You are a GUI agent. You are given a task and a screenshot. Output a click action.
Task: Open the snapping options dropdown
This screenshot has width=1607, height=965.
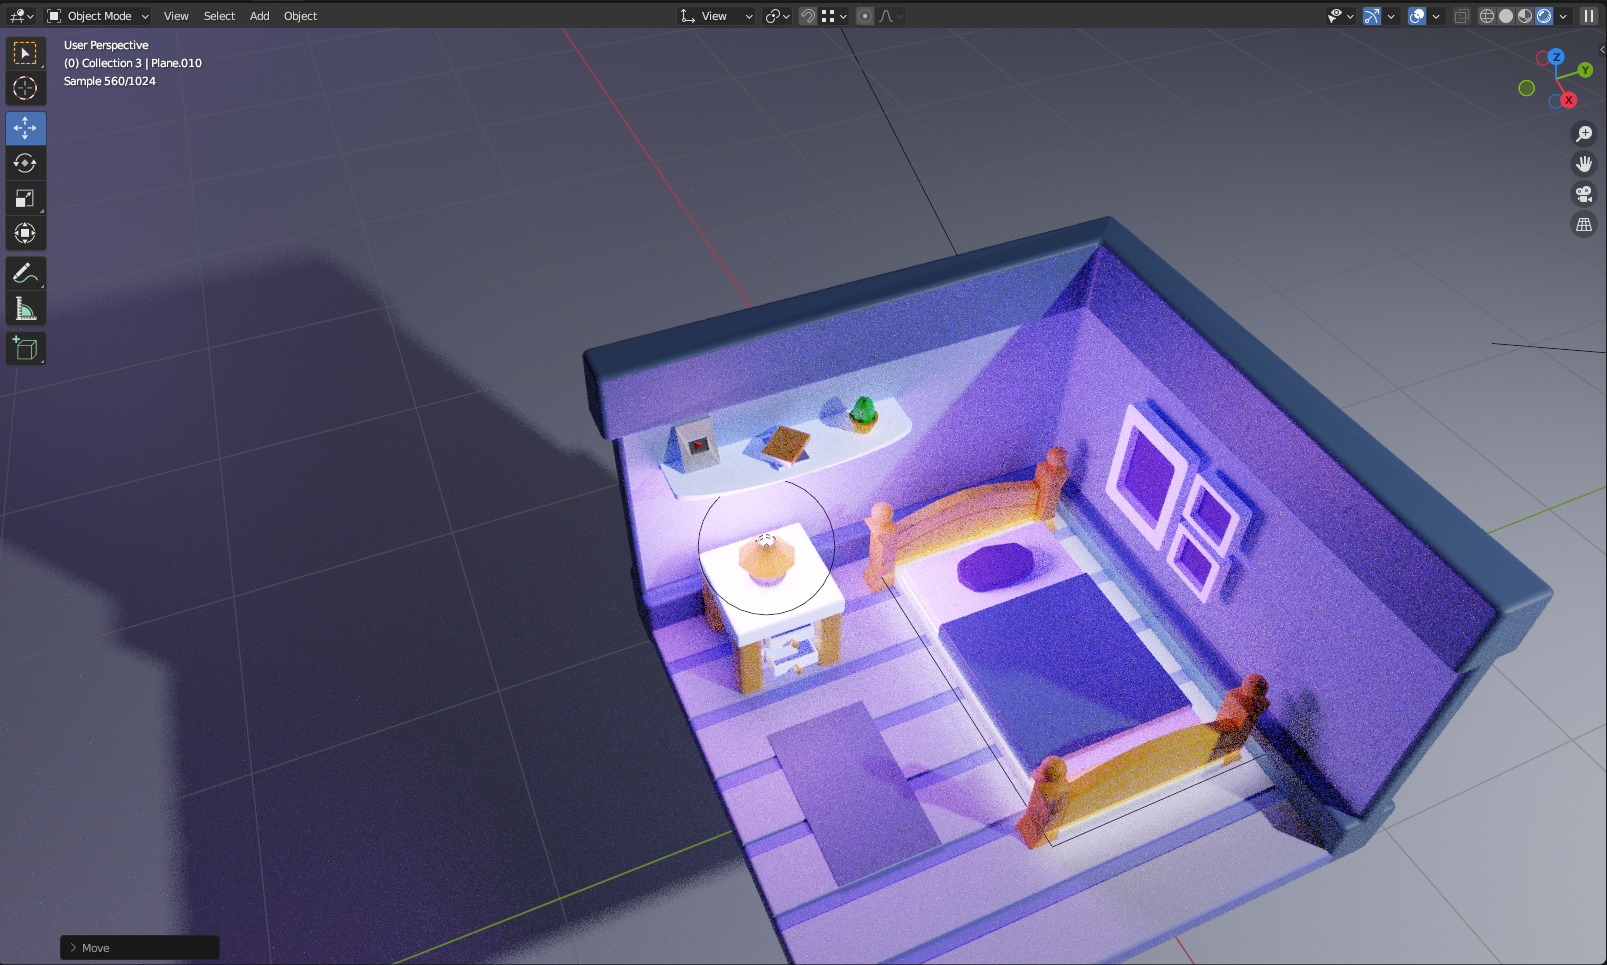834,16
